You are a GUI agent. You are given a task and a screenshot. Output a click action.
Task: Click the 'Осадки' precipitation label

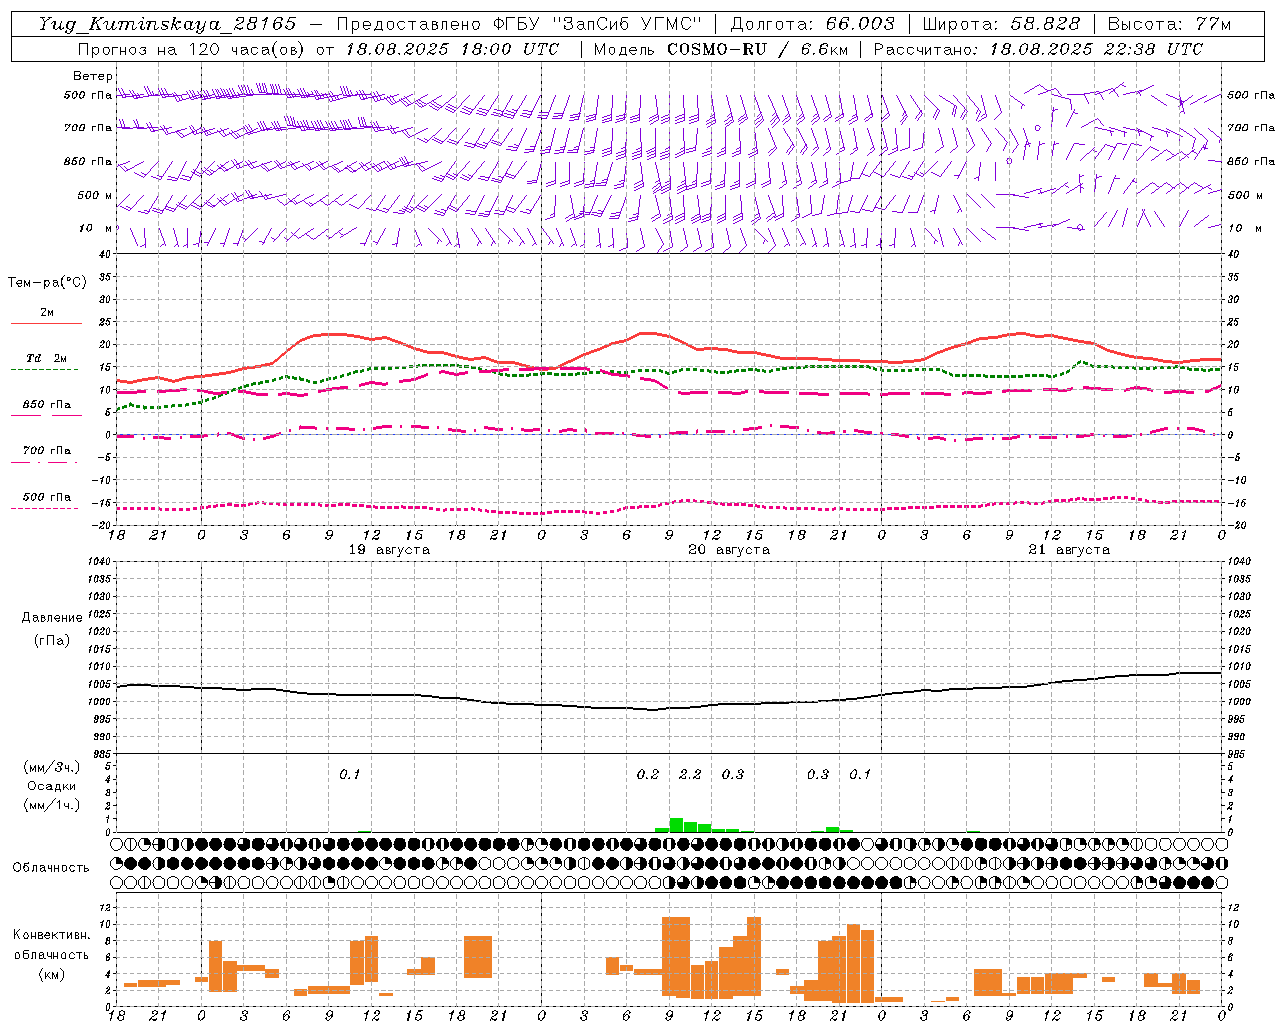tap(52, 786)
